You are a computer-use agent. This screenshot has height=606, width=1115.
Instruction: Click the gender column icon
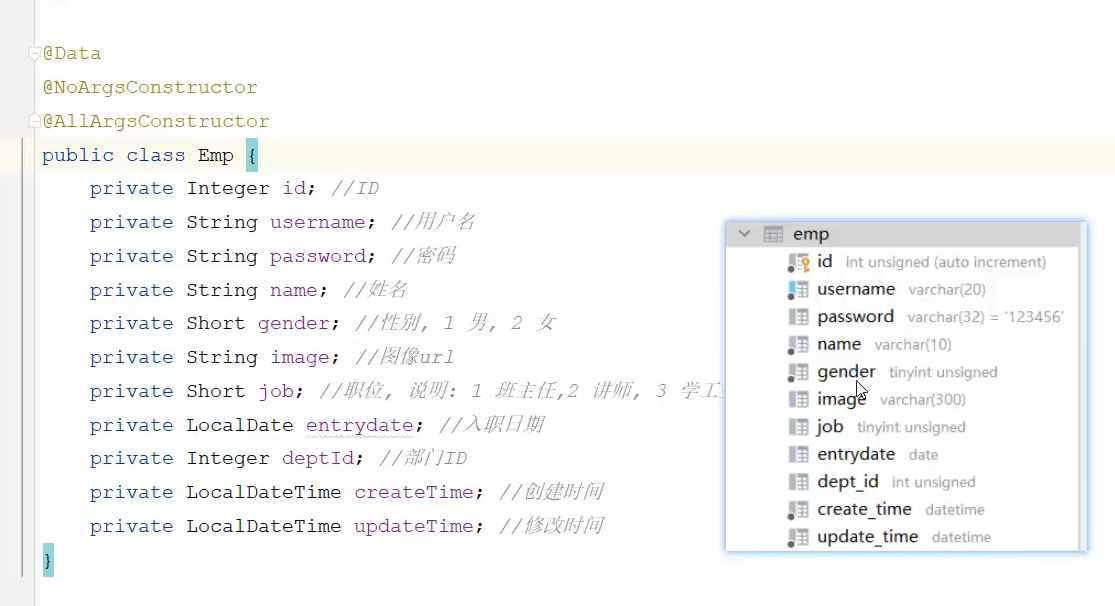point(798,372)
